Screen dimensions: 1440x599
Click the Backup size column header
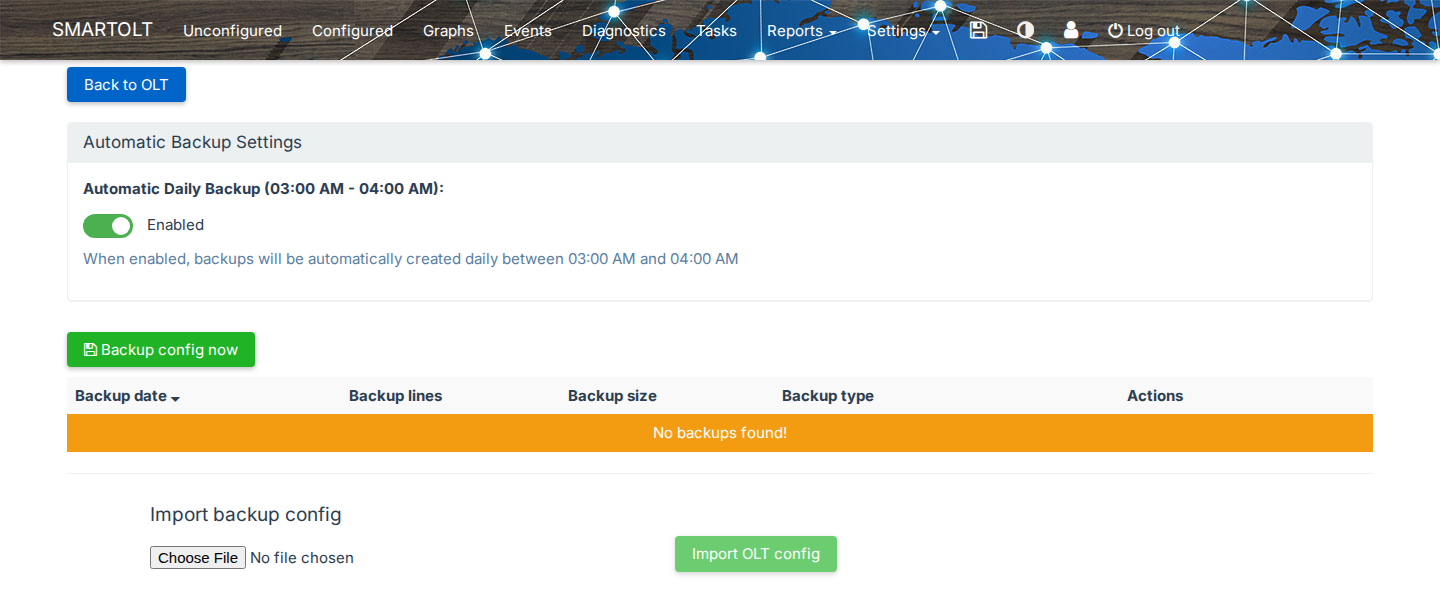pyautogui.click(x=612, y=396)
